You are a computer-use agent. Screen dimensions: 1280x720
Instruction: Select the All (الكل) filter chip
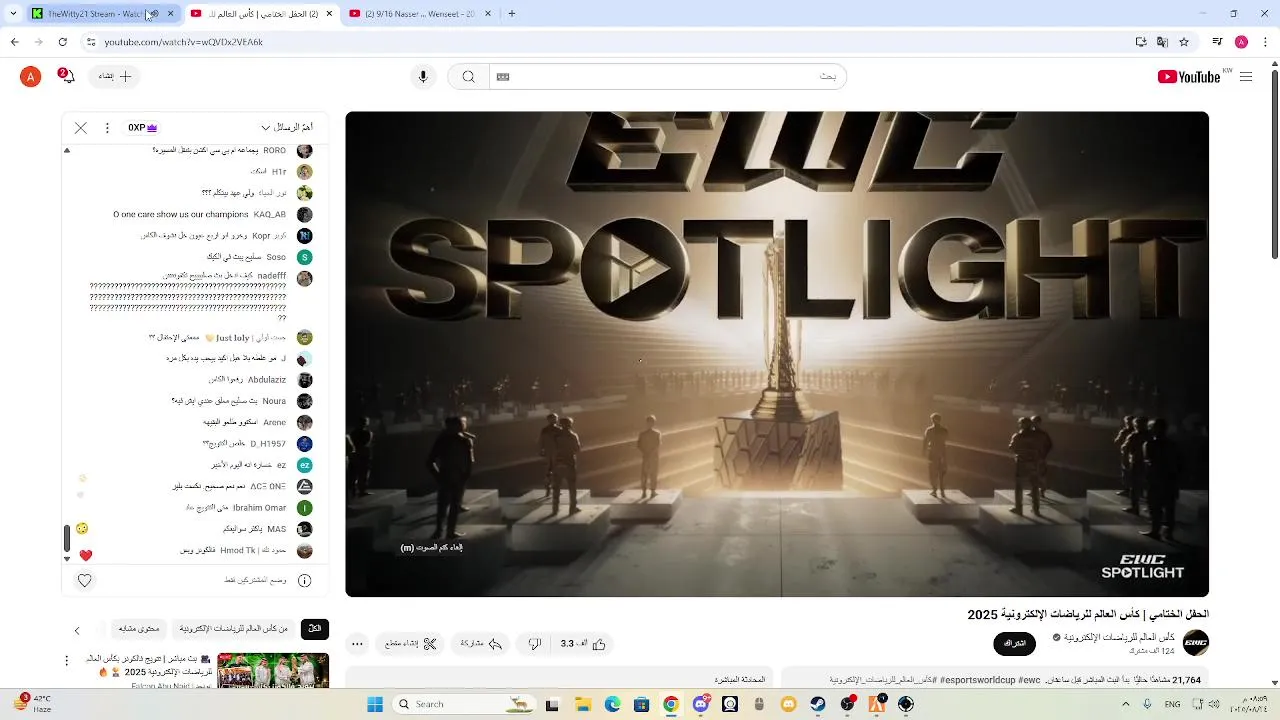tap(315, 629)
